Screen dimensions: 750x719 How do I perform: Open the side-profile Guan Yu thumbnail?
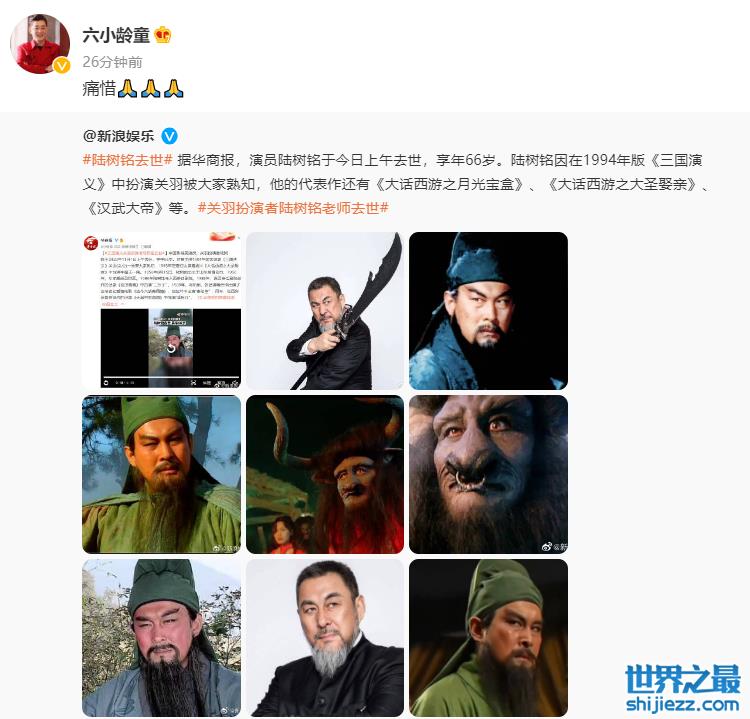[x=488, y=638]
